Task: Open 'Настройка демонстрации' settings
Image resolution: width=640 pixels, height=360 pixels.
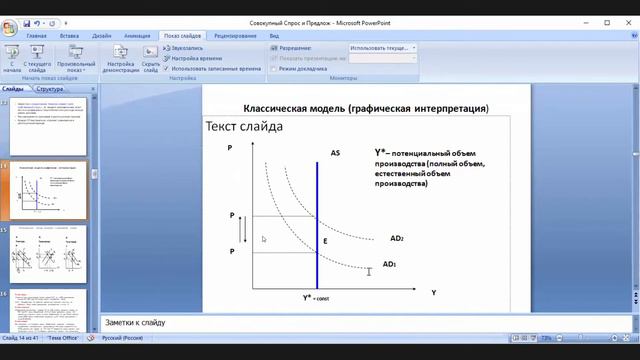Action: tap(121, 58)
